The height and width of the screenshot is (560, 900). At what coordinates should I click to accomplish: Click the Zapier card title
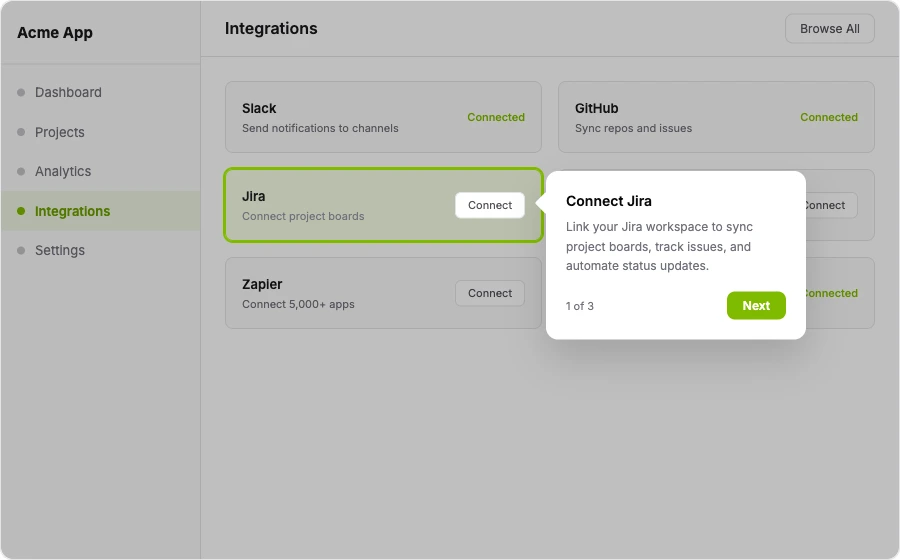262,285
